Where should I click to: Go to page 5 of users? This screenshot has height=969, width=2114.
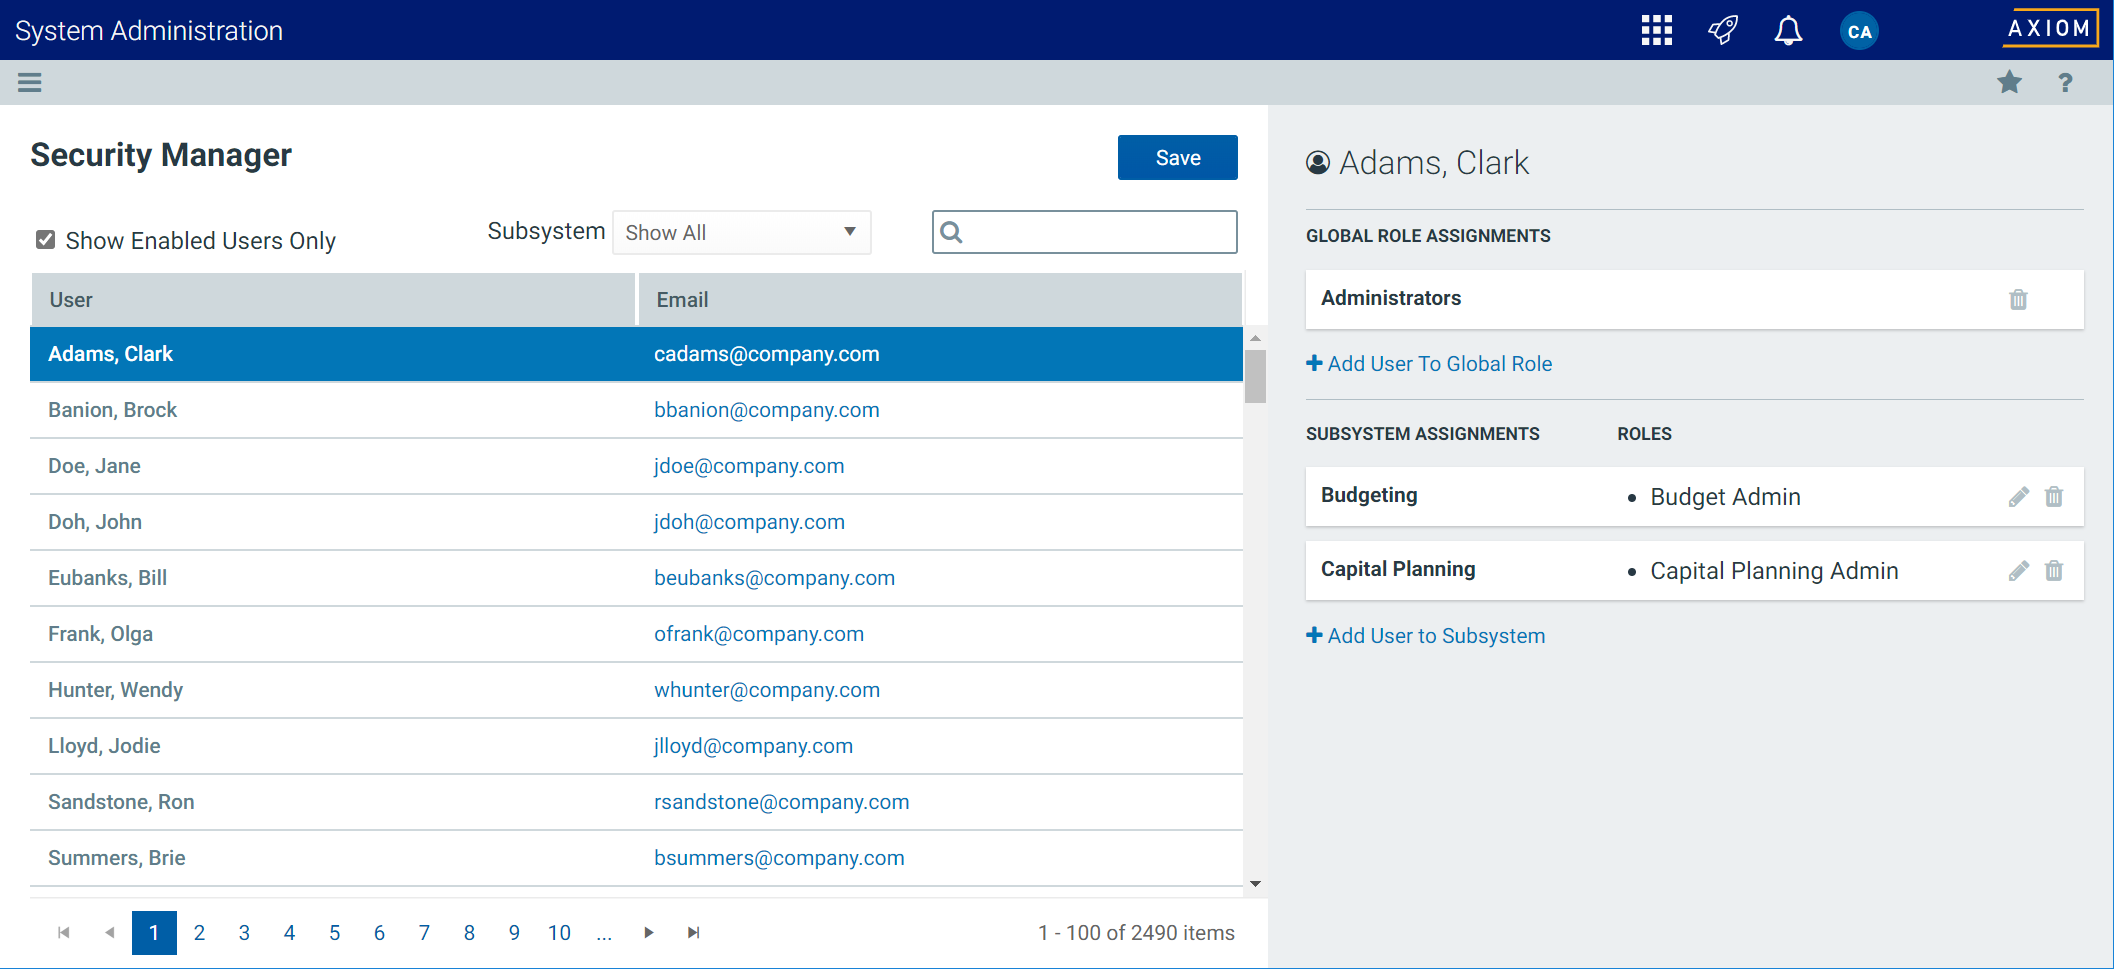[334, 933]
